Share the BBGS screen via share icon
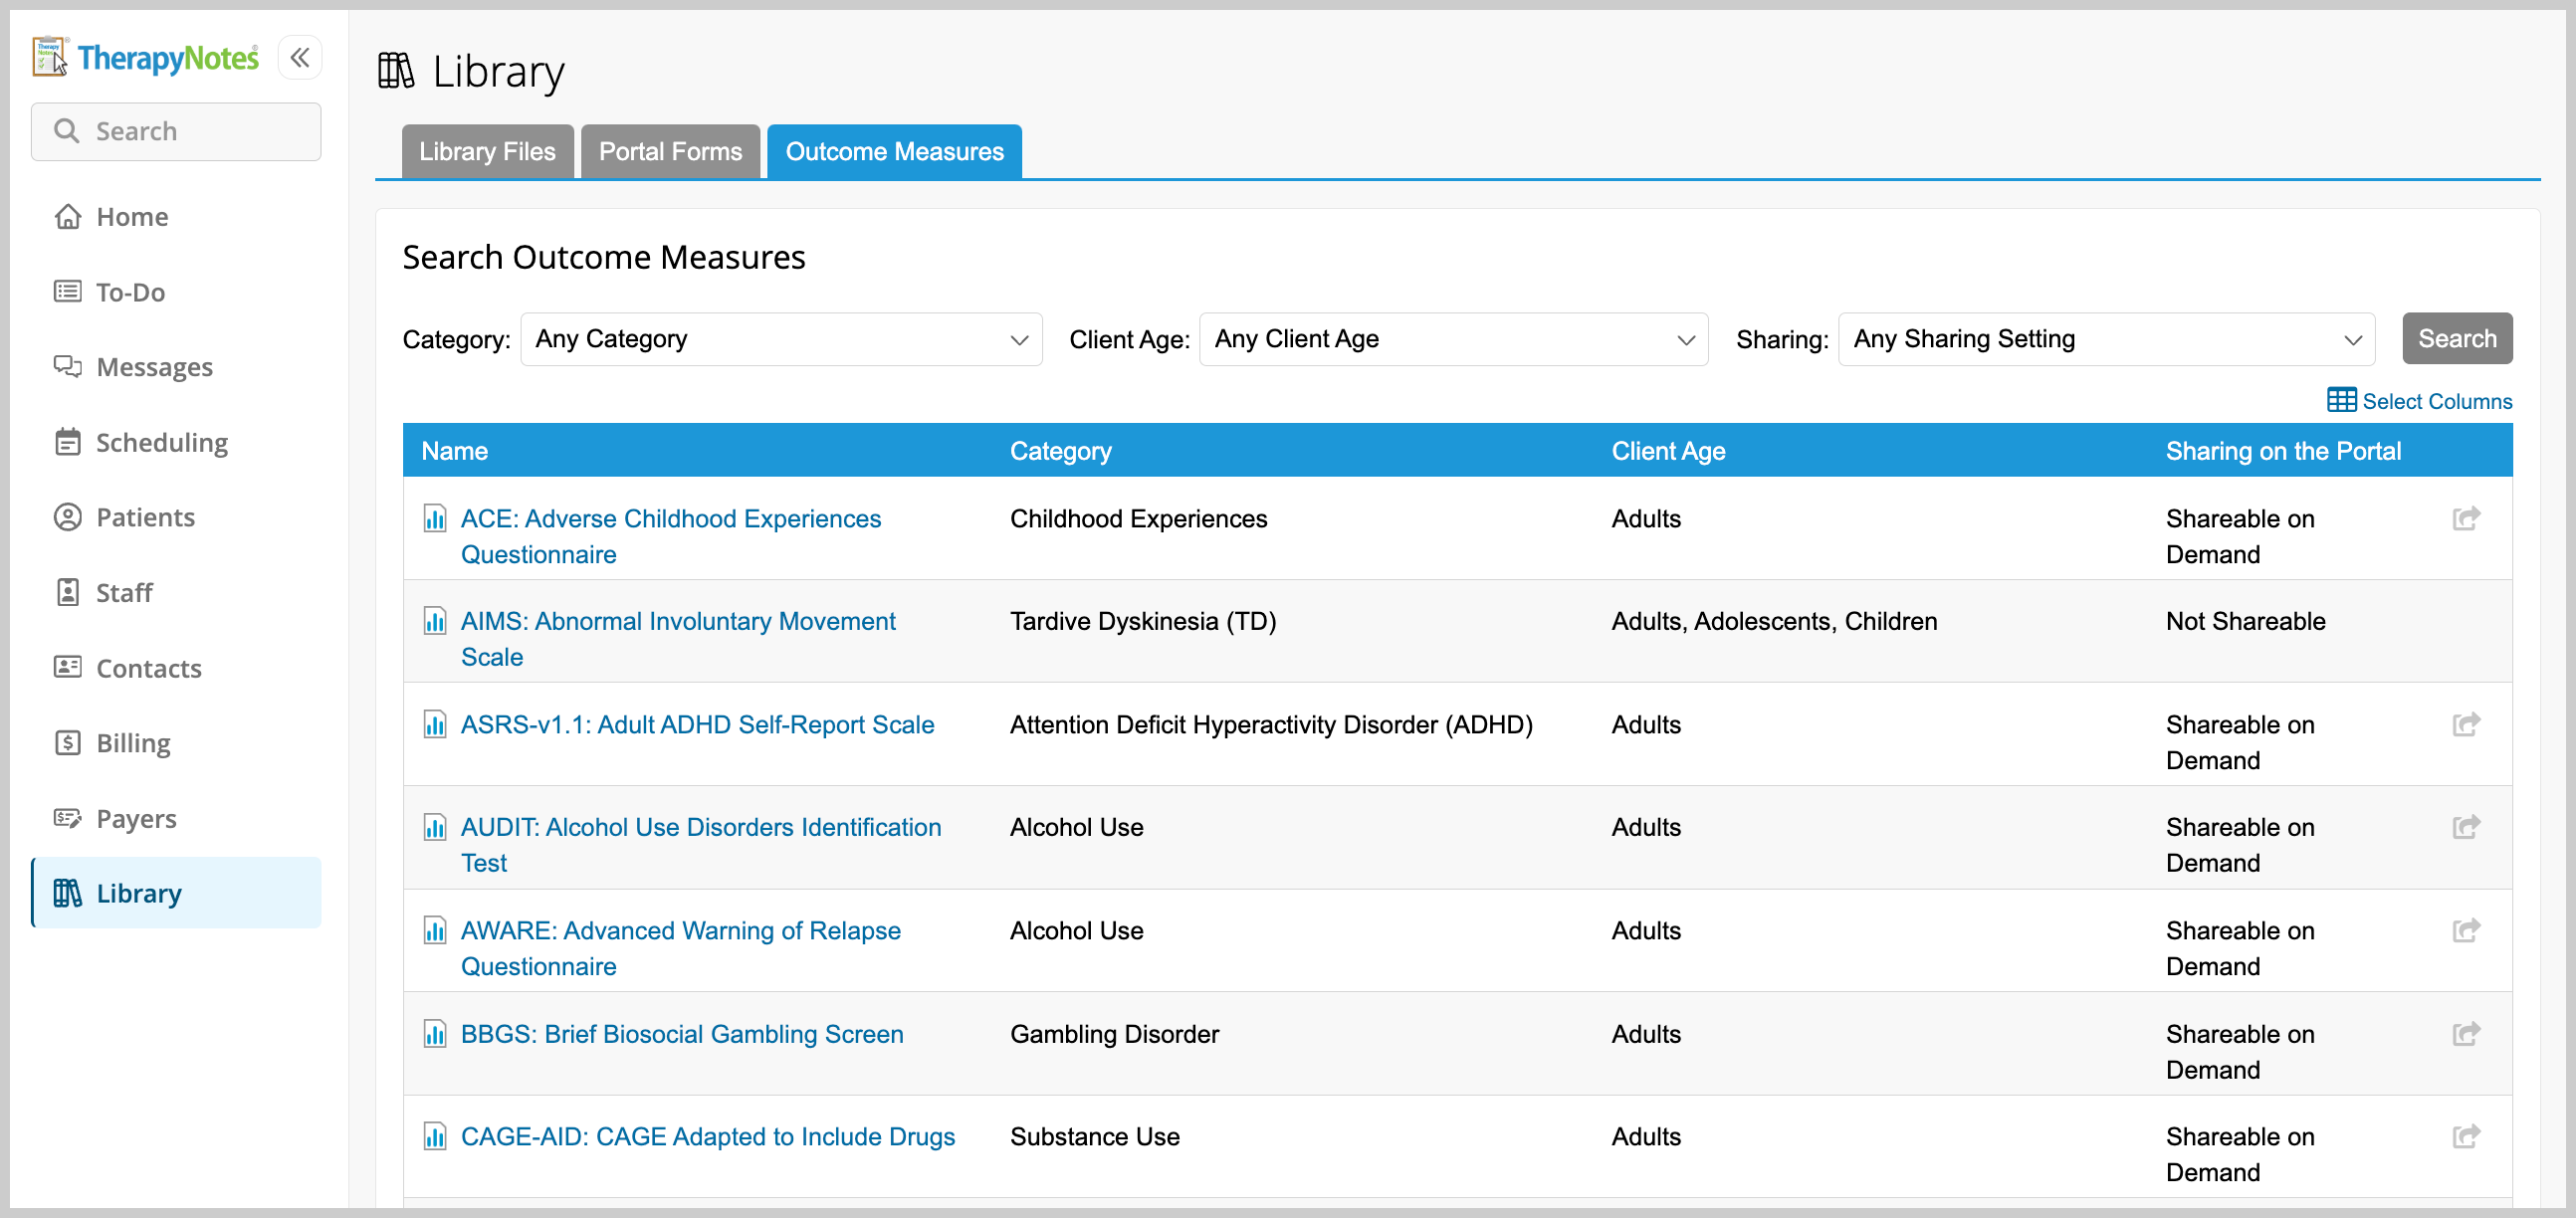This screenshot has width=2576, height=1218. point(2466,1033)
